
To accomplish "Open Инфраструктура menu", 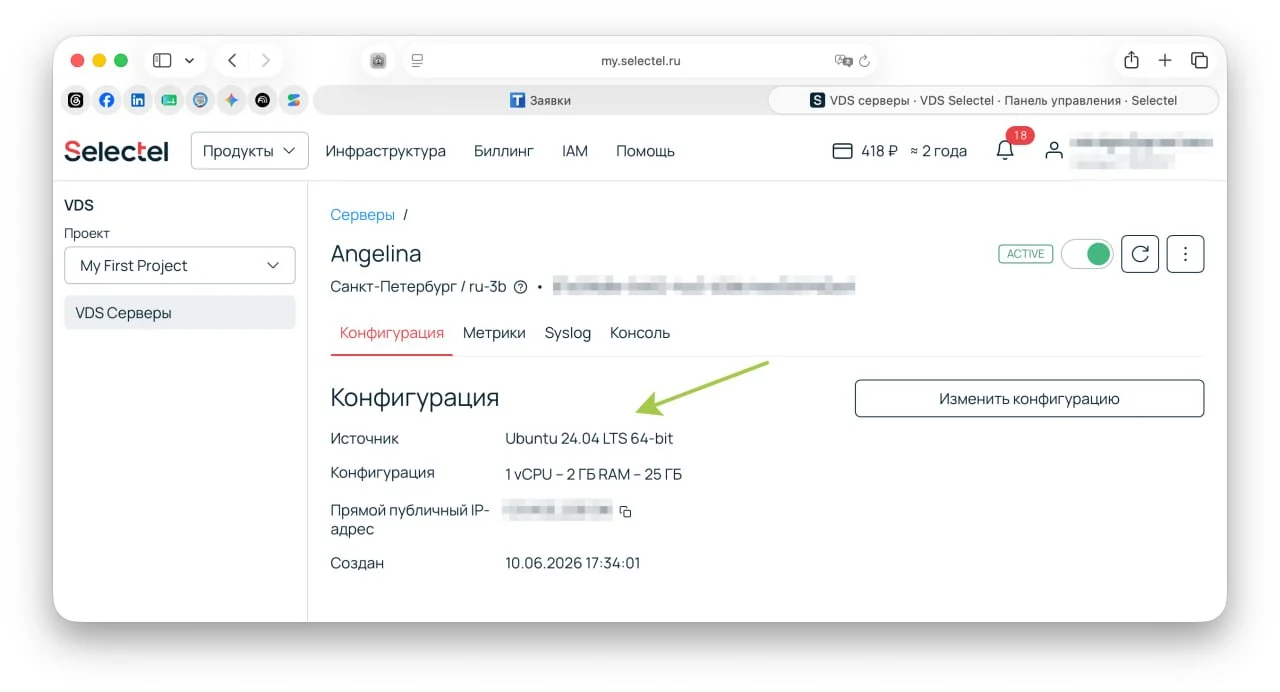I will tap(385, 151).
